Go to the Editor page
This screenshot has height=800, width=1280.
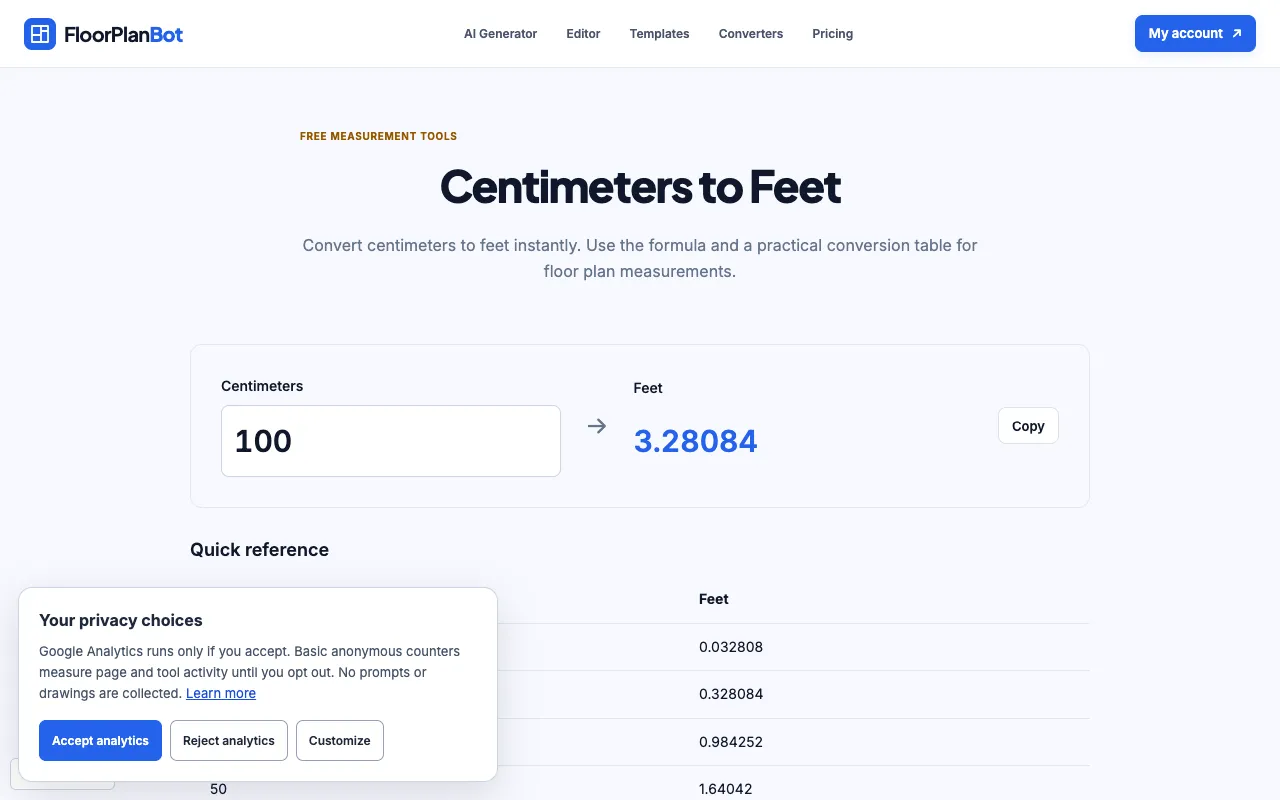tap(583, 34)
